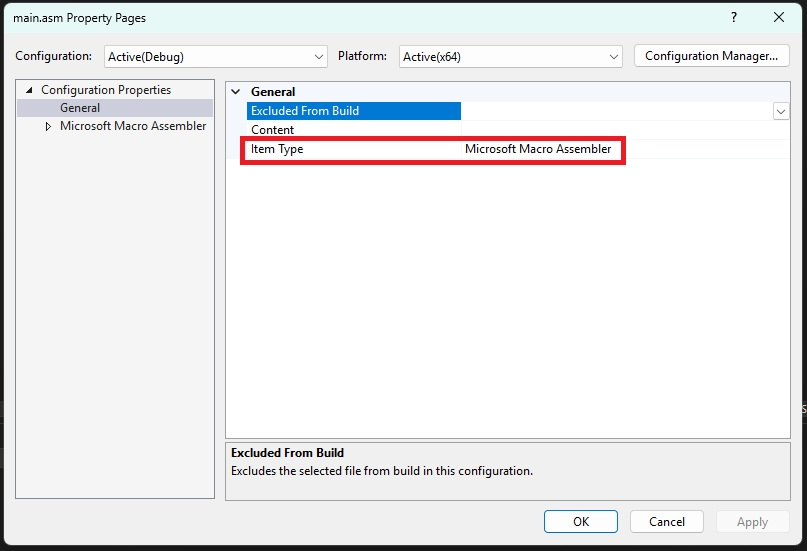Click the Cancel button
This screenshot has width=807, height=551.
pos(666,522)
